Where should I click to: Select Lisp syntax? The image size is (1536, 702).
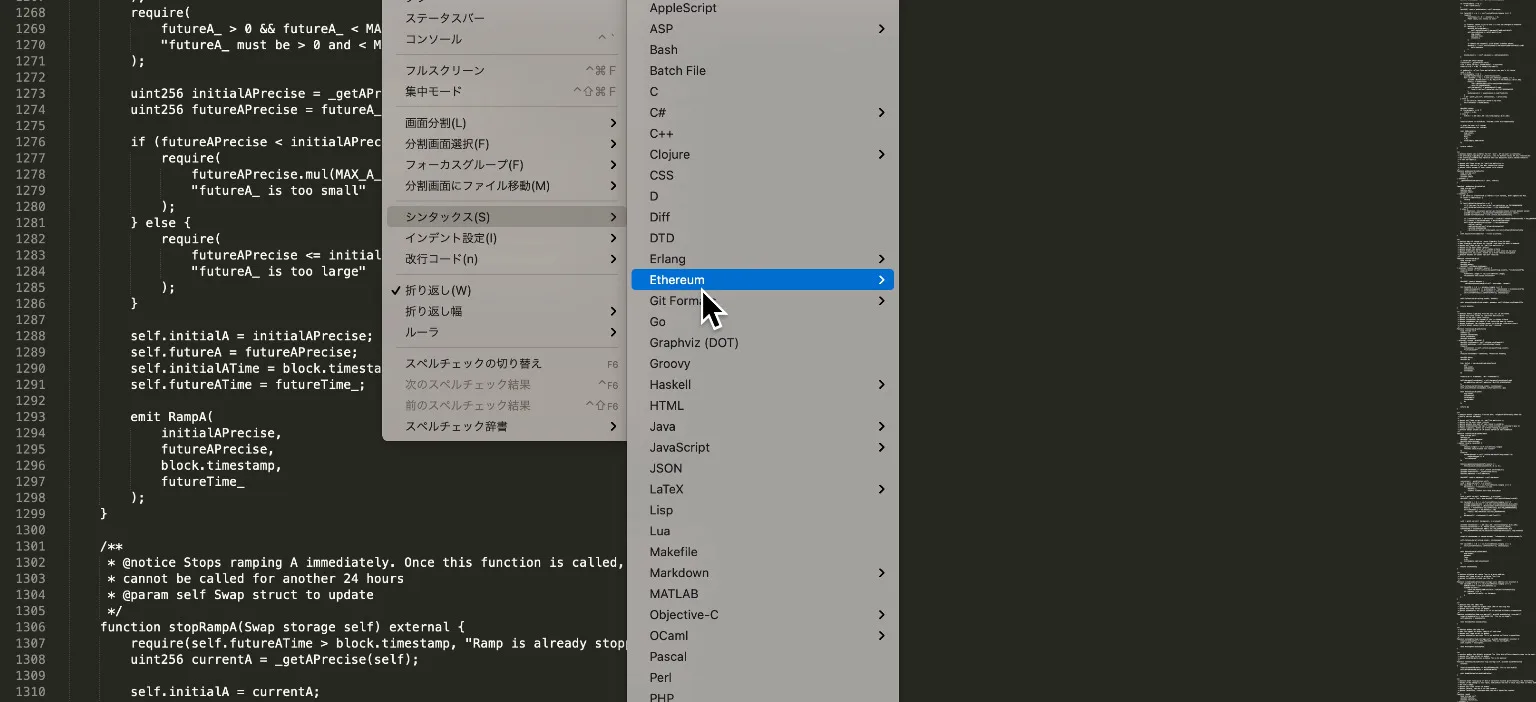(x=763, y=511)
